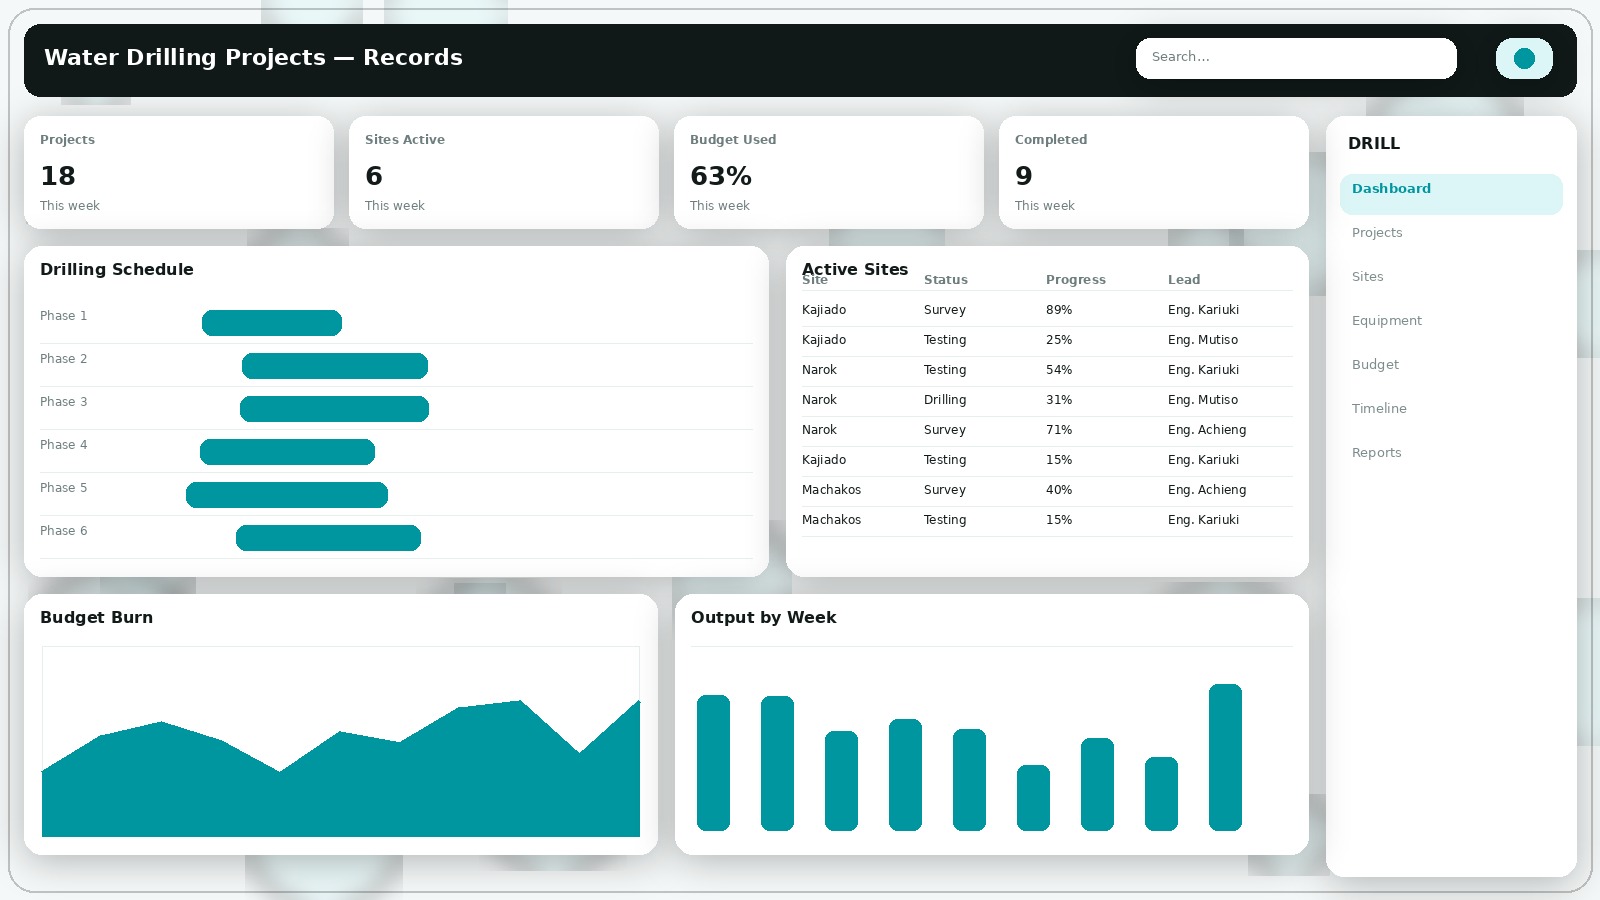The image size is (1600, 900).
Task: Click the Phase 1 schedule bar
Action: (272, 323)
